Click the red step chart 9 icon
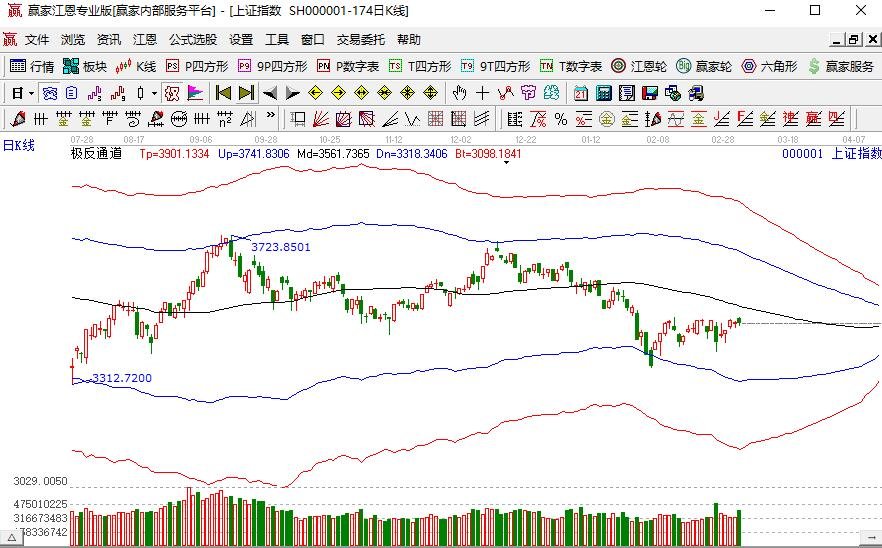 (x=118, y=93)
